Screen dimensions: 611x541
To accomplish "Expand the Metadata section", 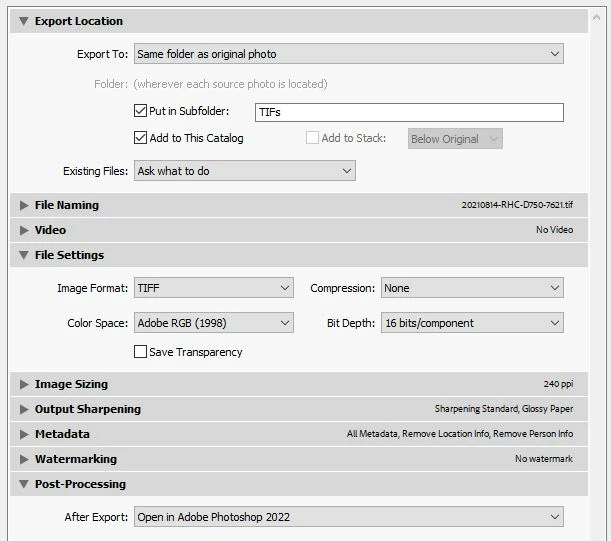I will pos(24,434).
